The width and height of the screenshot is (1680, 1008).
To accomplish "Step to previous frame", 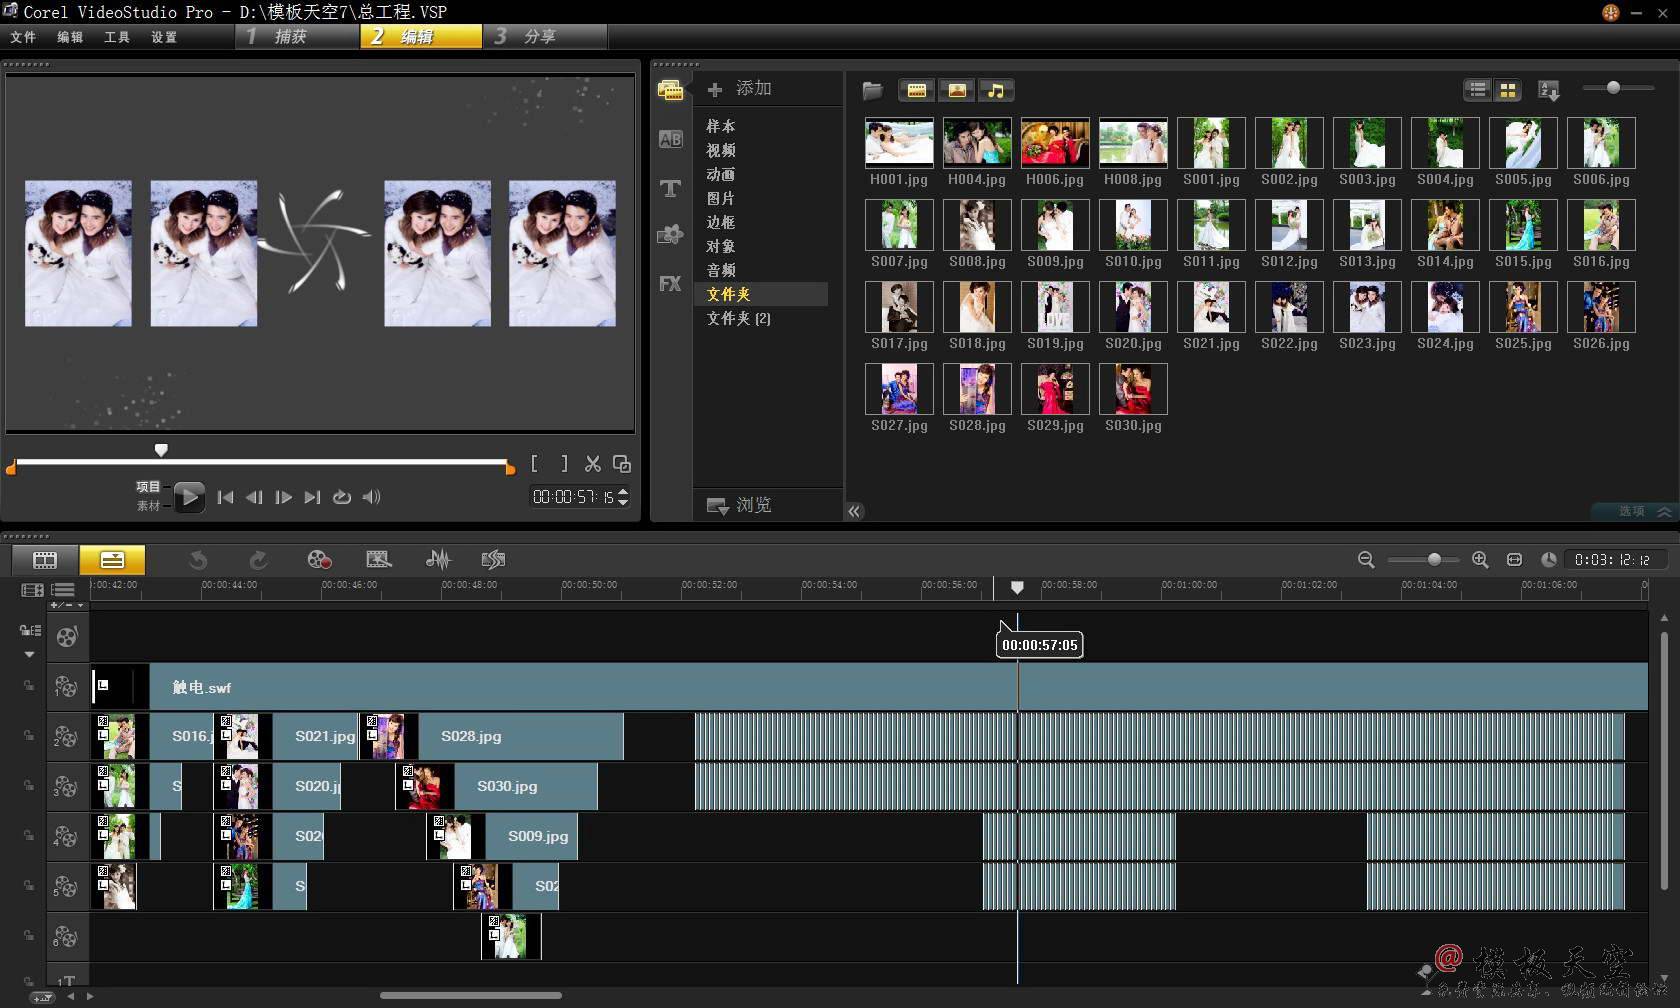I will tap(254, 497).
